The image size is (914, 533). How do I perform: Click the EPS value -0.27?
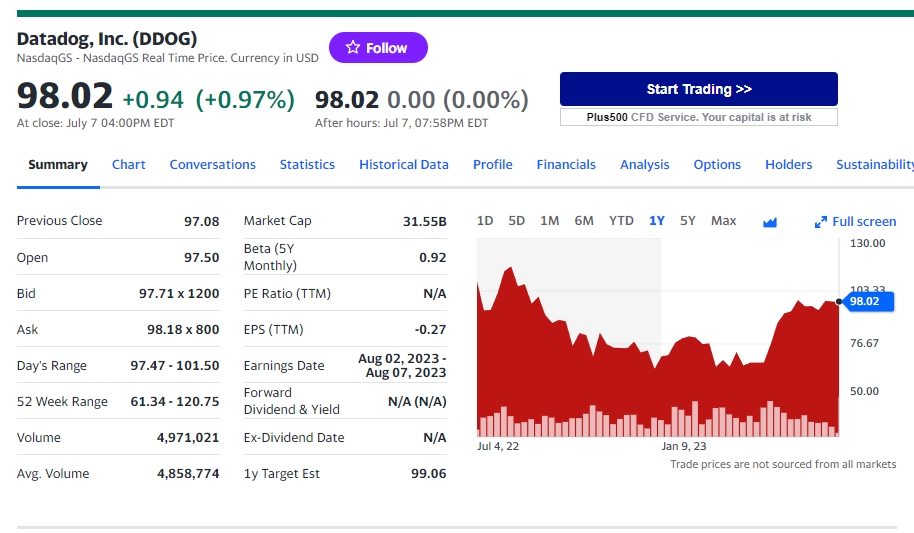pos(430,329)
